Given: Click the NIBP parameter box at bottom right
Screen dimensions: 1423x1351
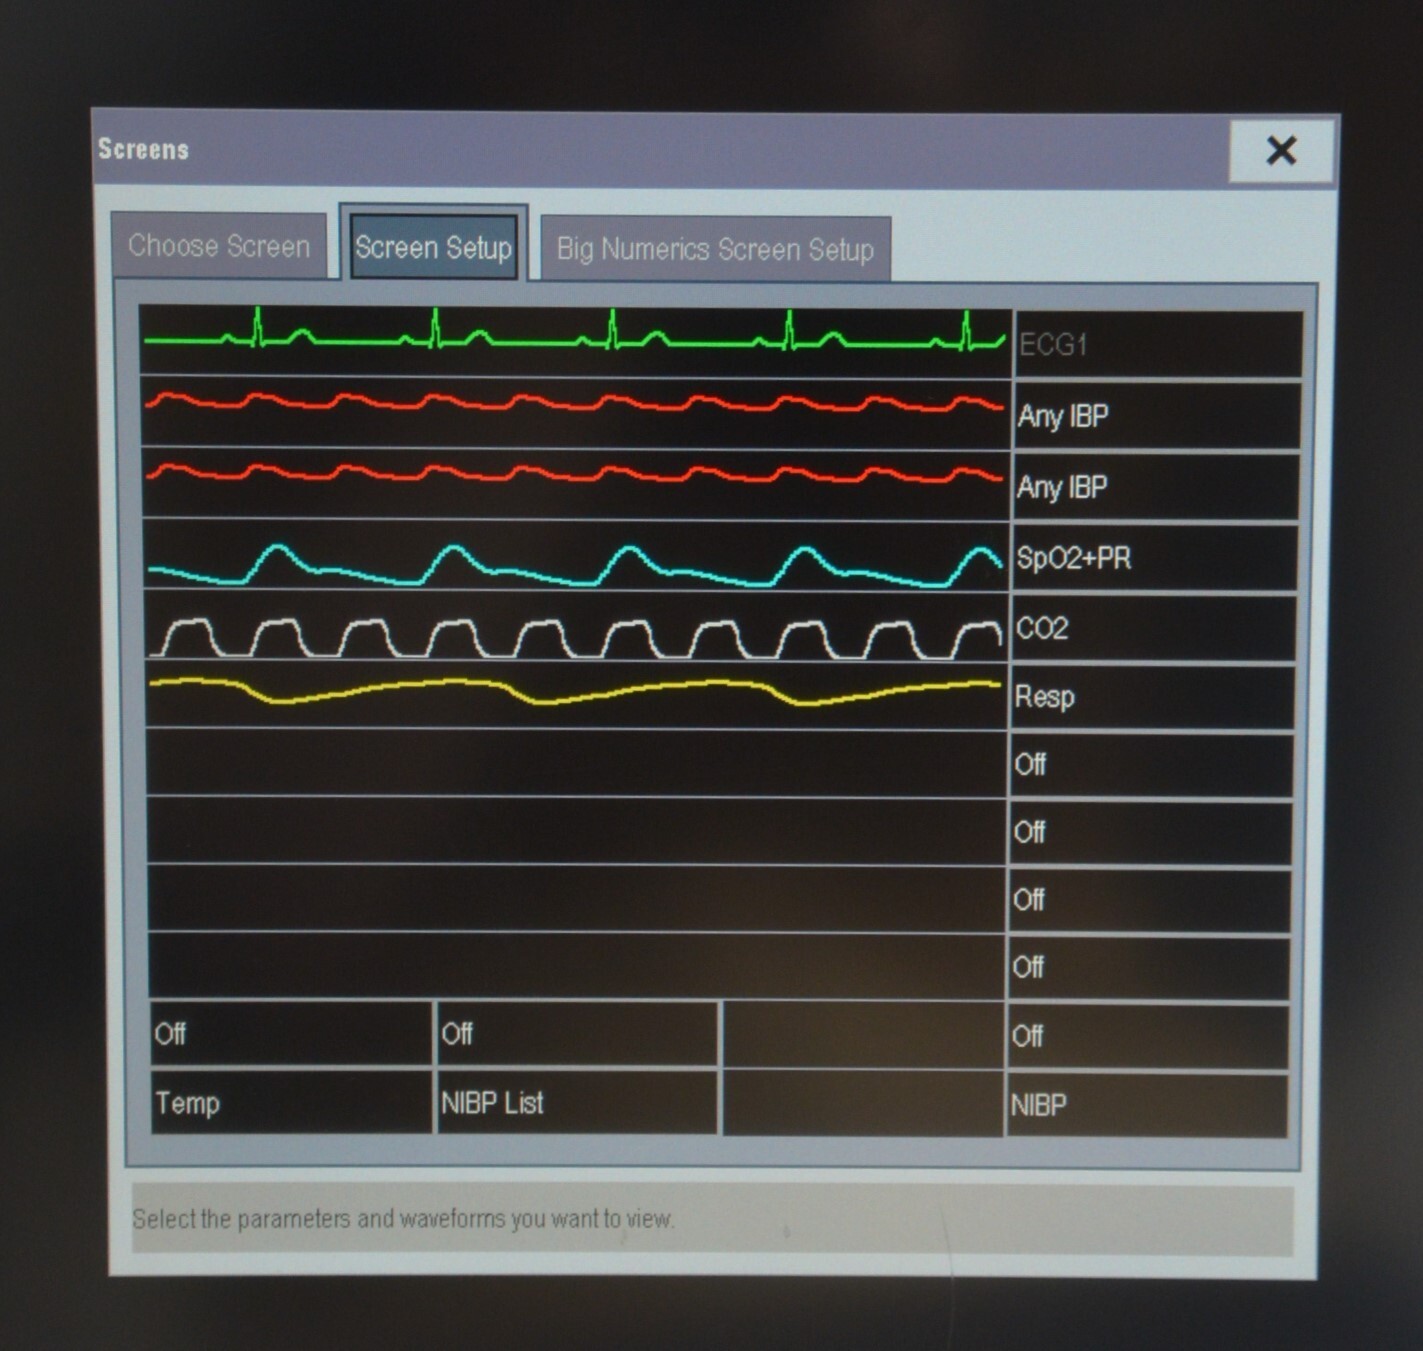Looking at the screenshot, I should (1146, 1105).
